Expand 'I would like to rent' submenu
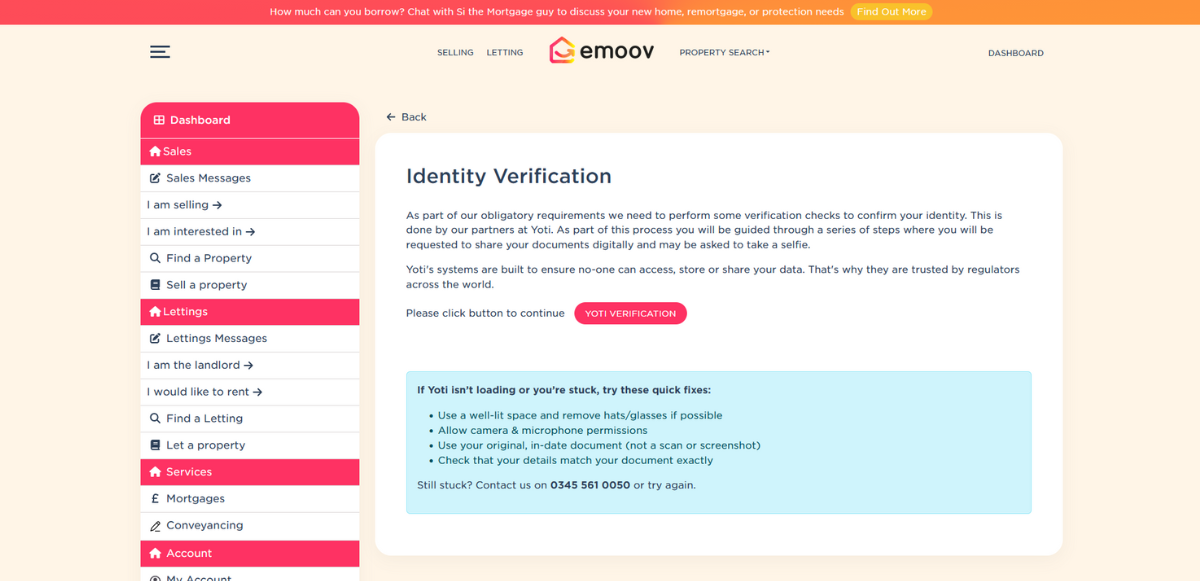Viewport: 1200px width, 581px height. pos(205,392)
